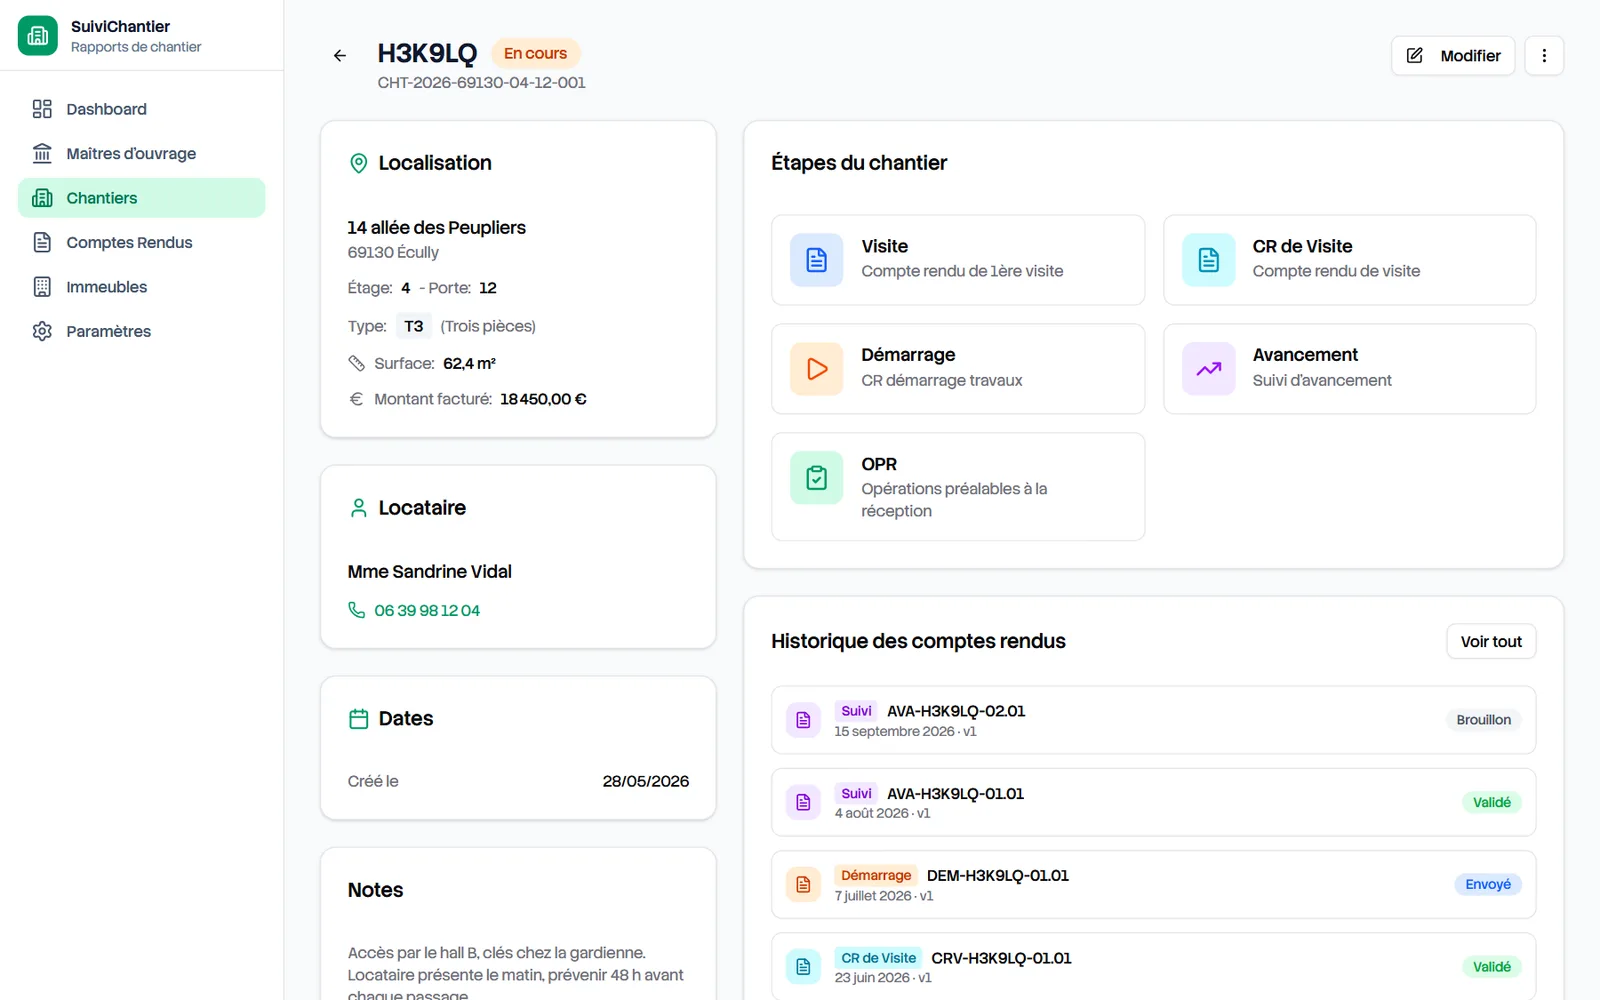1600x1000 pixels.
Task: Click the SuiviChantier logo icon
Action: click(38, 36)
